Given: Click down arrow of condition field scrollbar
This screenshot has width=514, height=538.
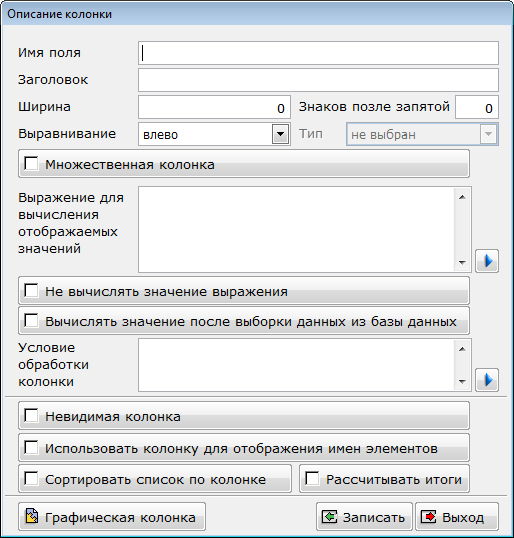Looking at the screenshot, I should tap(462, 381).
